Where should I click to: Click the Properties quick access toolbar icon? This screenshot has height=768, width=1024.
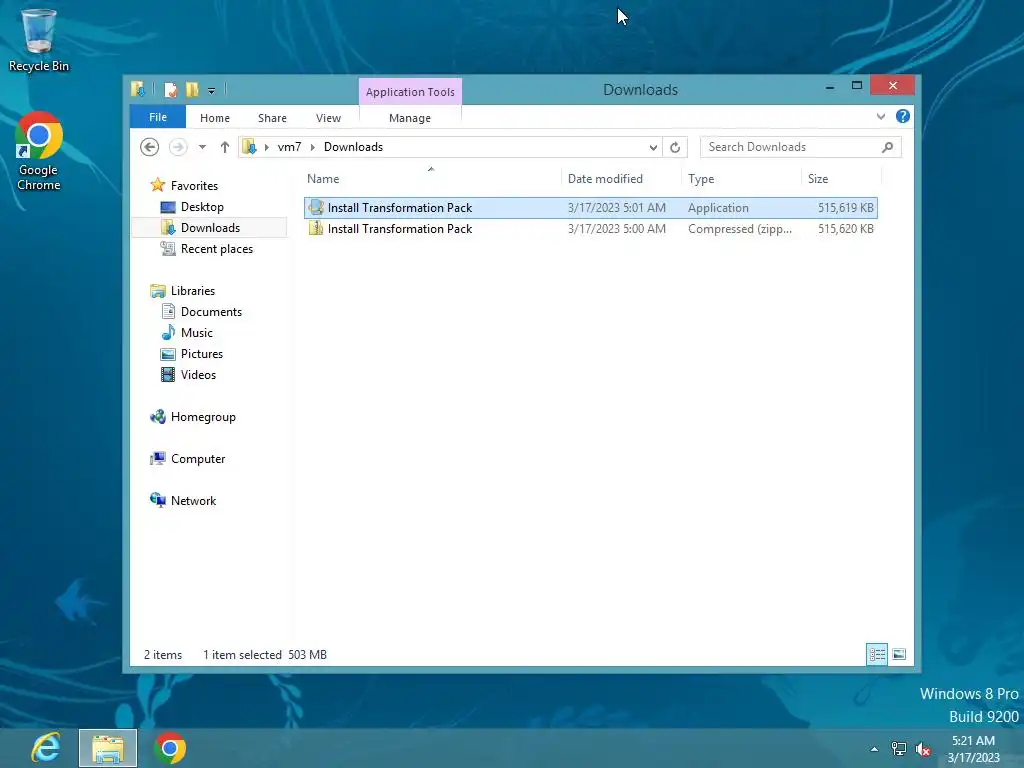click(170, 89)
